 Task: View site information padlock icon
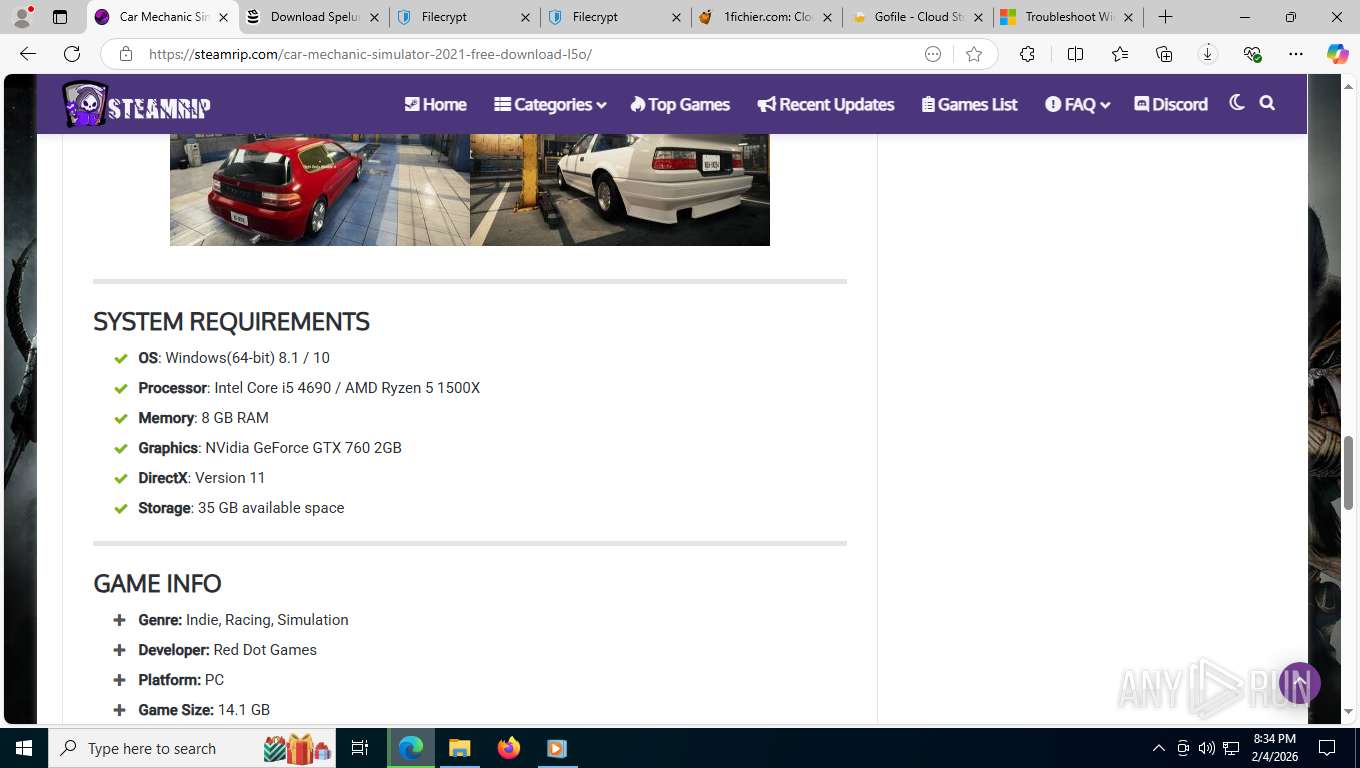(x=126, y=54)
